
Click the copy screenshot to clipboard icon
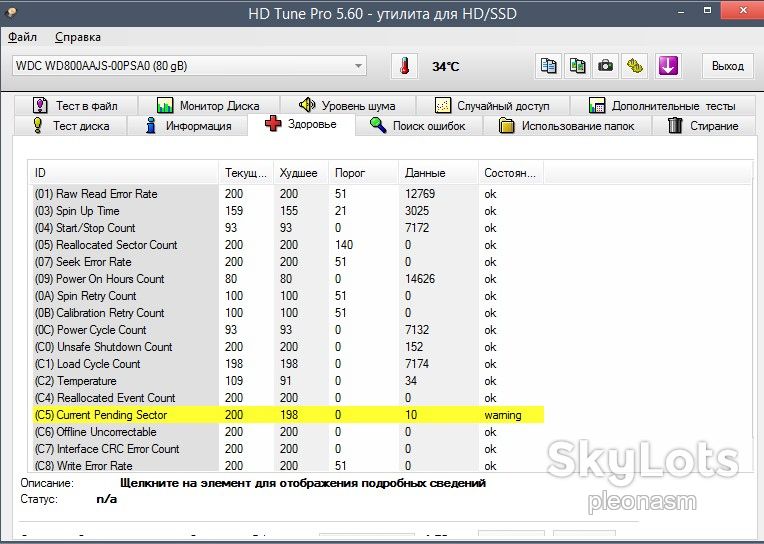[577, 66]
